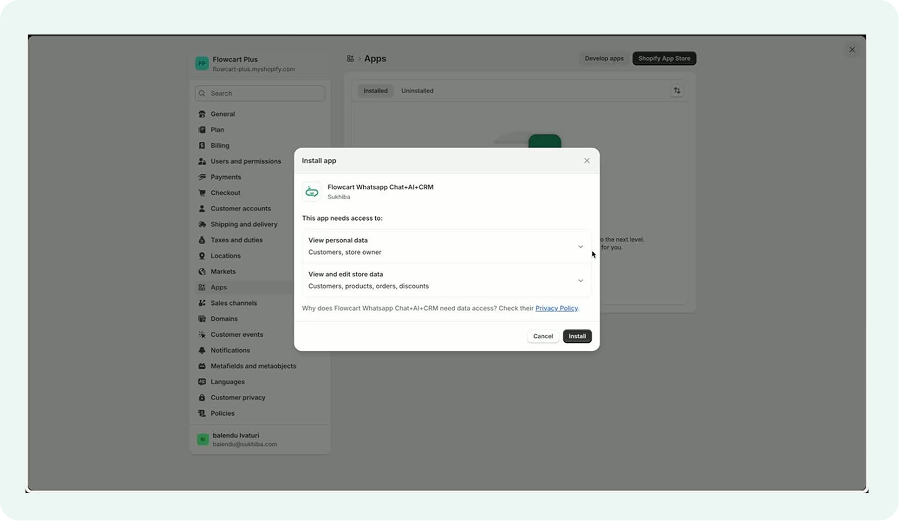Click the Customer events icon
The height and width of the screenshot is (521, 899).
click(202, 335)
